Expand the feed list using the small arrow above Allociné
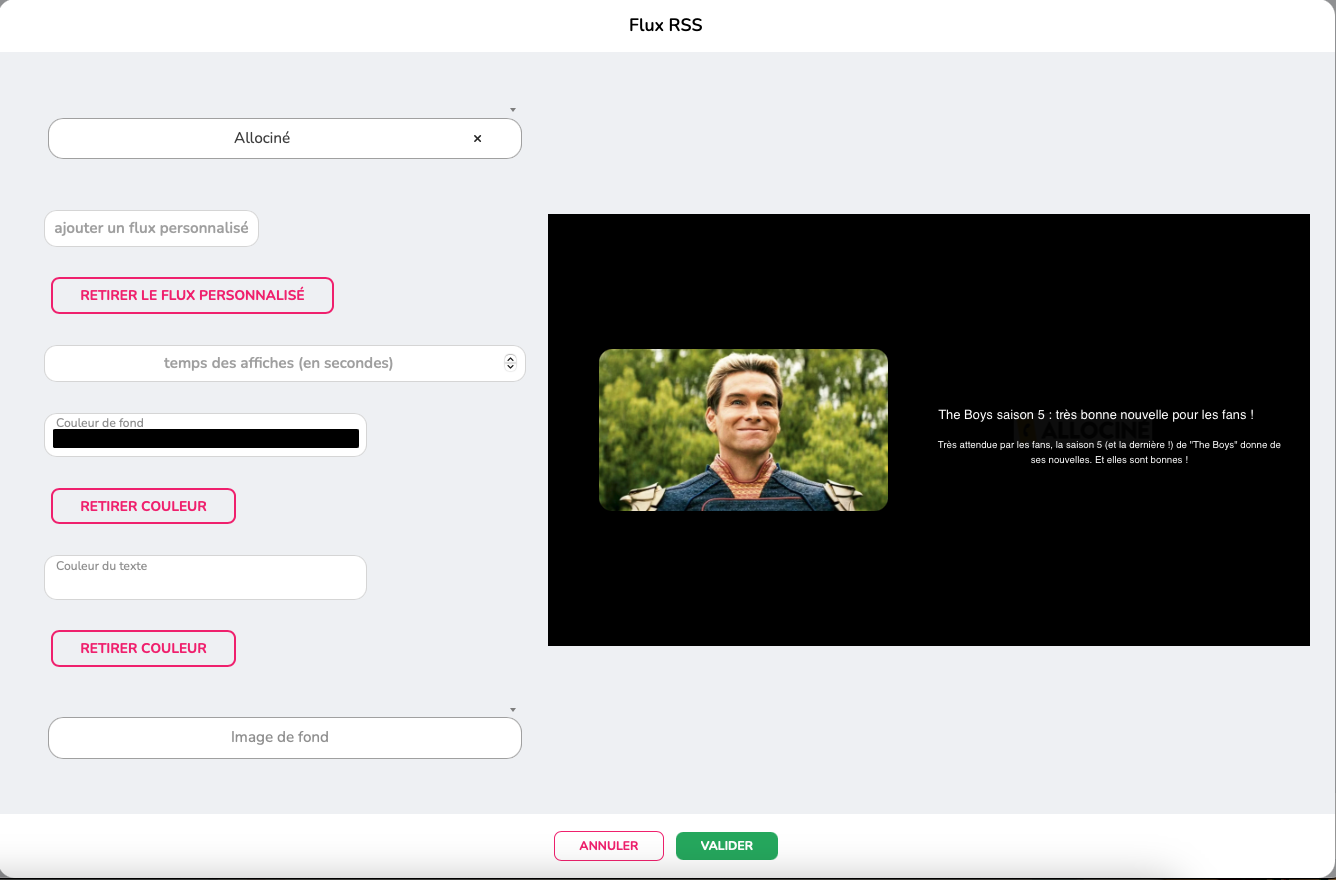Image resolution: width=1336 pixels, height=880 pixels. click(513, 109)
